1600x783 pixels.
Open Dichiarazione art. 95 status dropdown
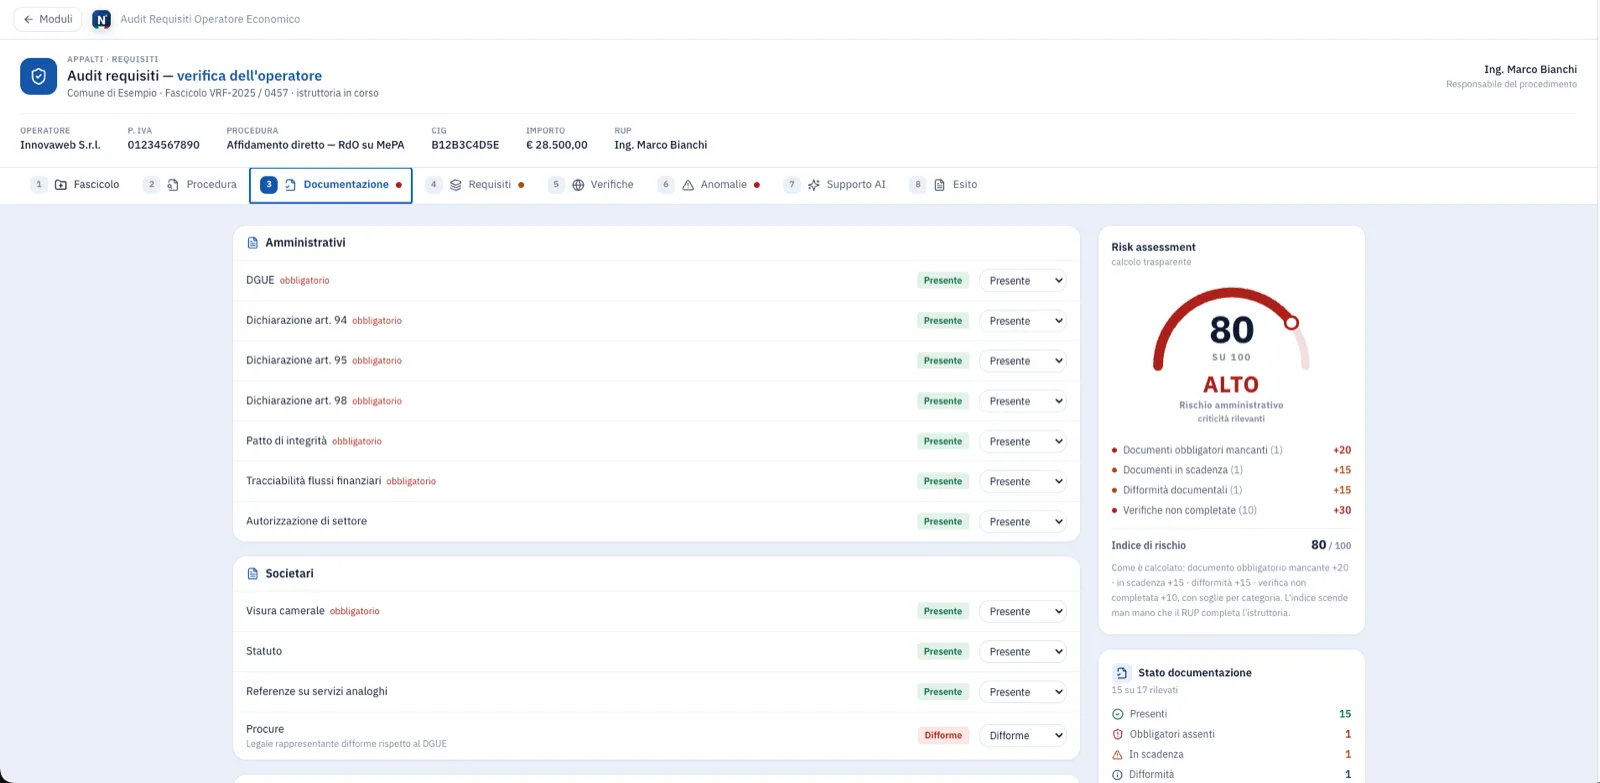point(1023,361)
